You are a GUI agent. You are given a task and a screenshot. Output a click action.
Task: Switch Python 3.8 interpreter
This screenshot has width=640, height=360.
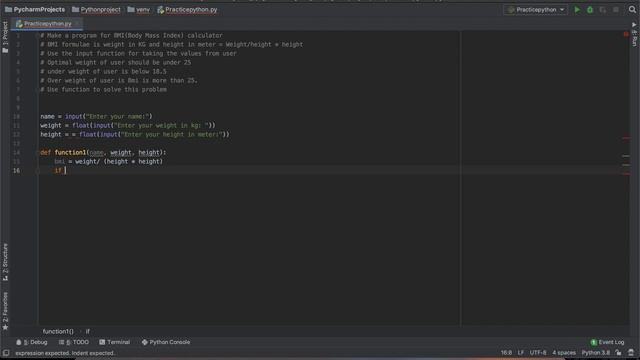(596, 353)
